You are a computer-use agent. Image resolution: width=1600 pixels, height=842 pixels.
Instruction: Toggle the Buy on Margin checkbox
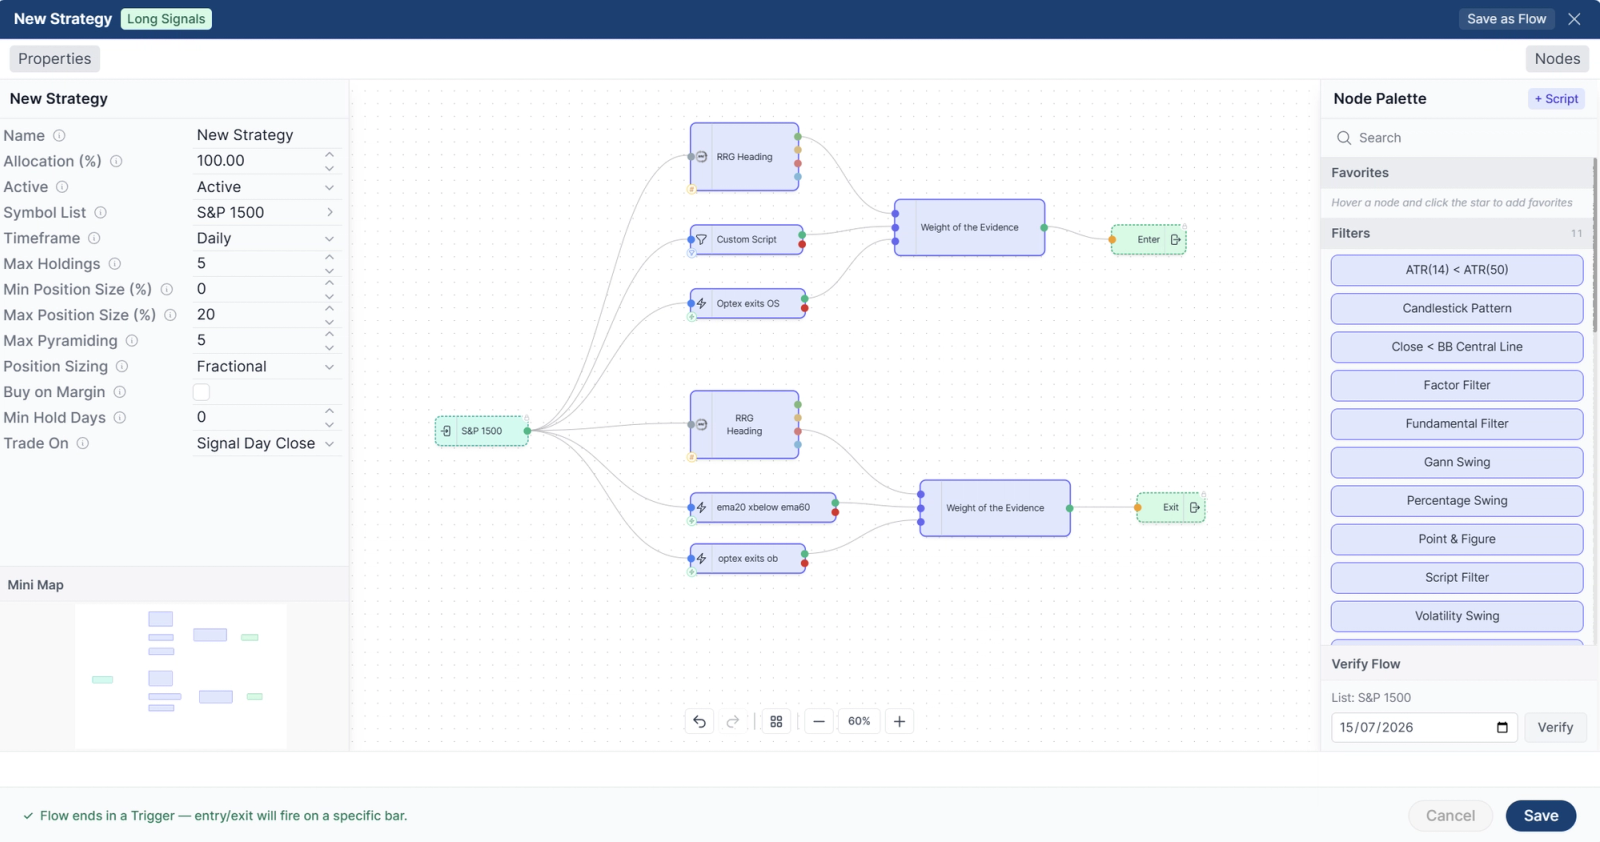click(201, 392)
